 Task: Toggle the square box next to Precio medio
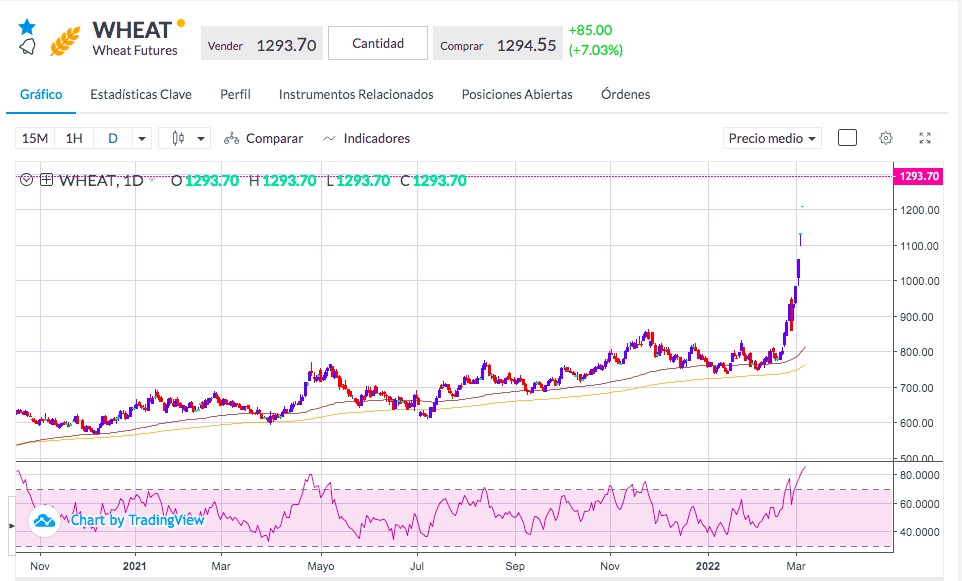(847, 138)
